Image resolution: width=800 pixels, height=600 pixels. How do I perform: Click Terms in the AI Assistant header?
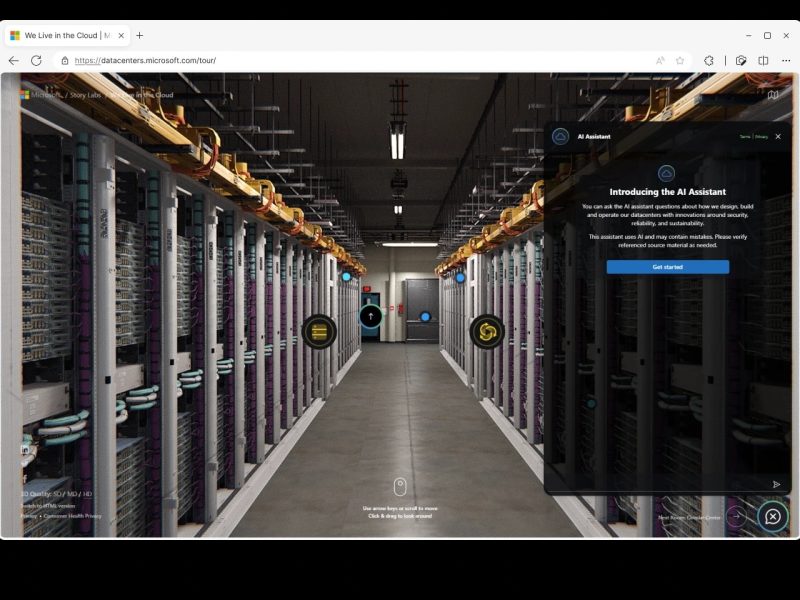(745, 136)
